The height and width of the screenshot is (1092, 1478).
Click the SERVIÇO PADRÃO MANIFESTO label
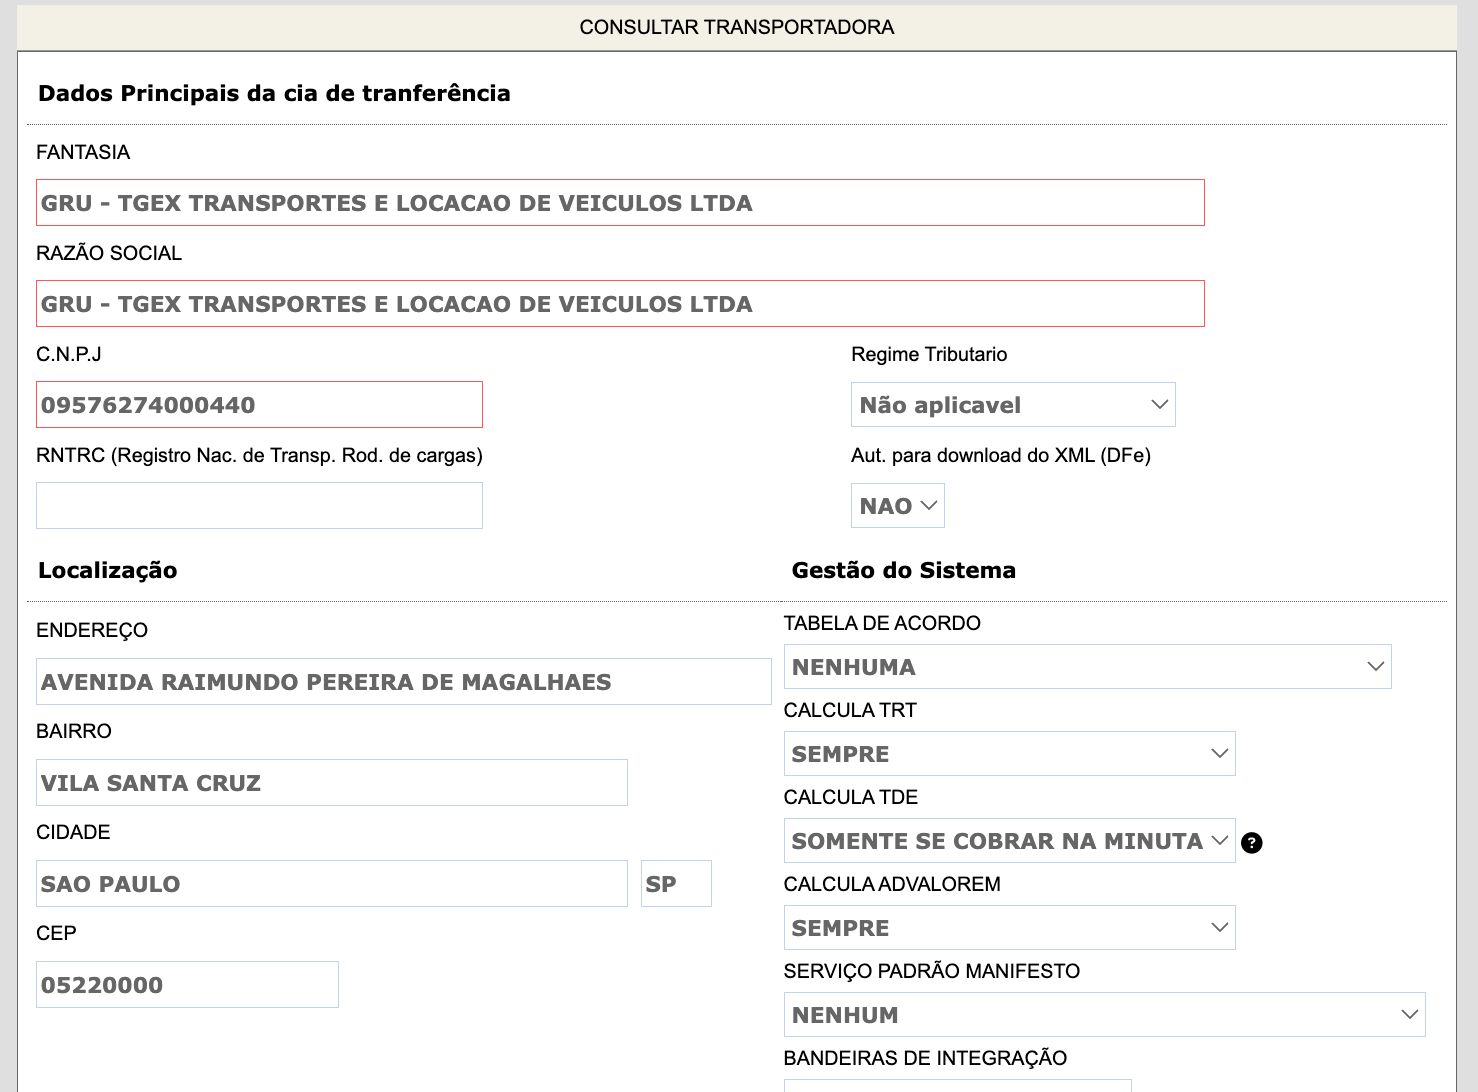click(932, 971)
